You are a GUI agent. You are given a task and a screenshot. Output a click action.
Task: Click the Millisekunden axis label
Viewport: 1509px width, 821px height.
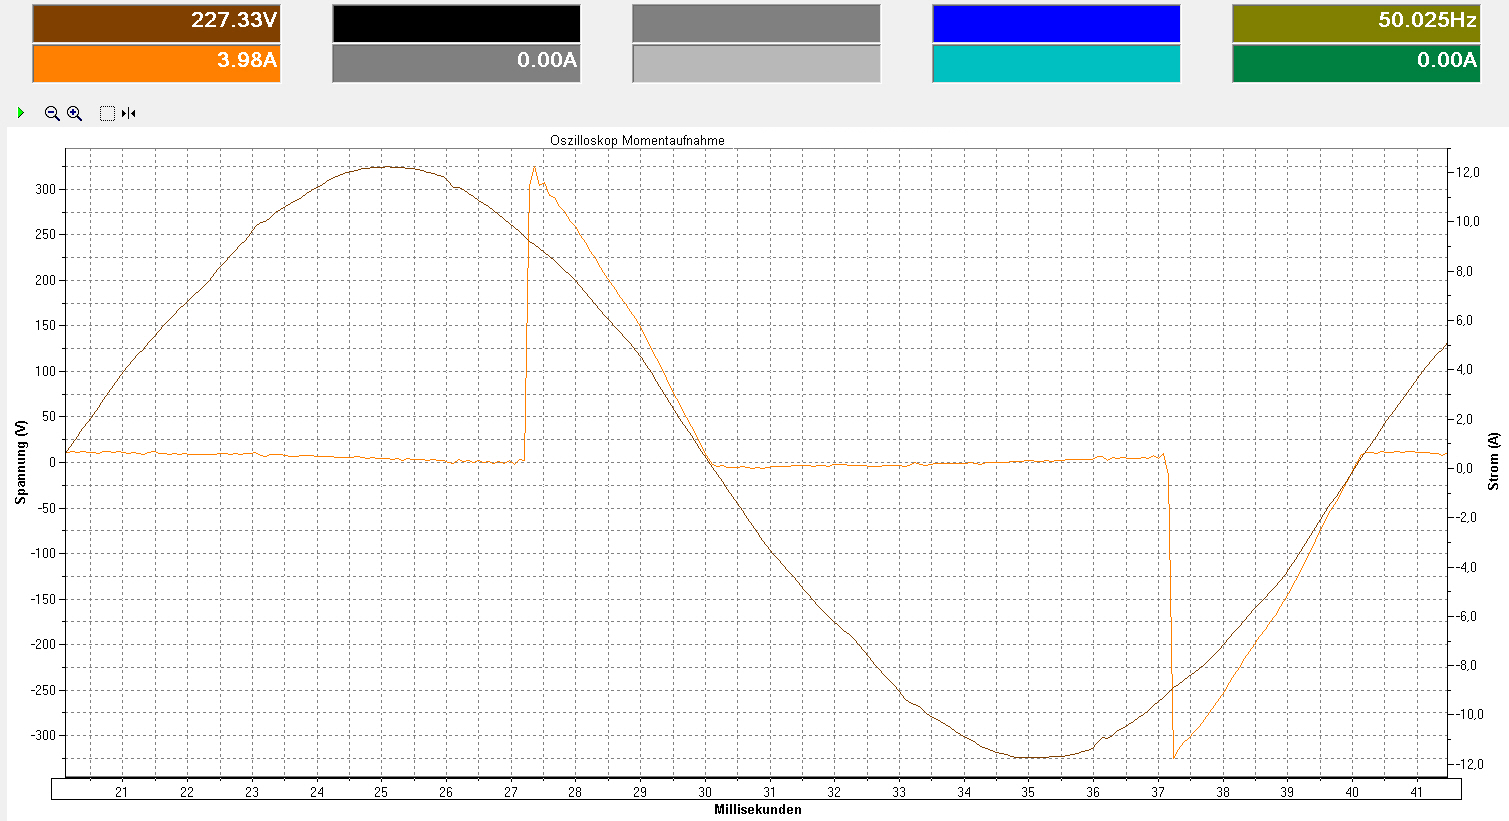(x=757, y=810)
